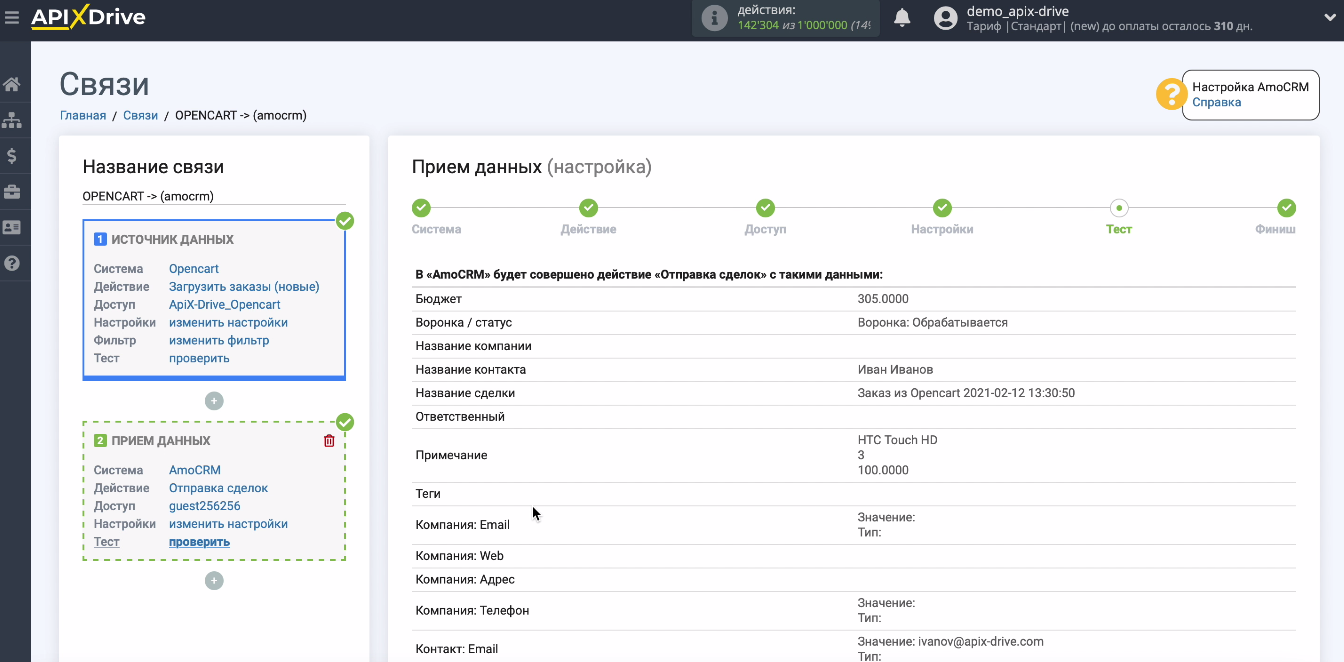Go to the Финиш step circle
This screenshot has height=662, width=1344.
1286,208
